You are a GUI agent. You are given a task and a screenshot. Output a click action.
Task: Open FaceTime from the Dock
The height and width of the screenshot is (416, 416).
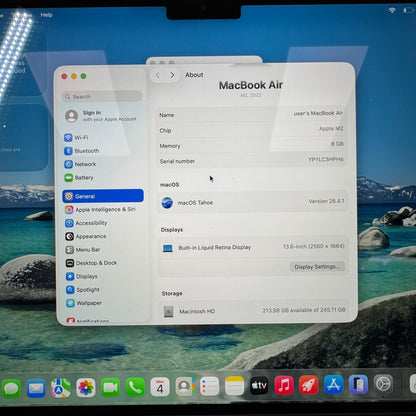coord(110,387)
